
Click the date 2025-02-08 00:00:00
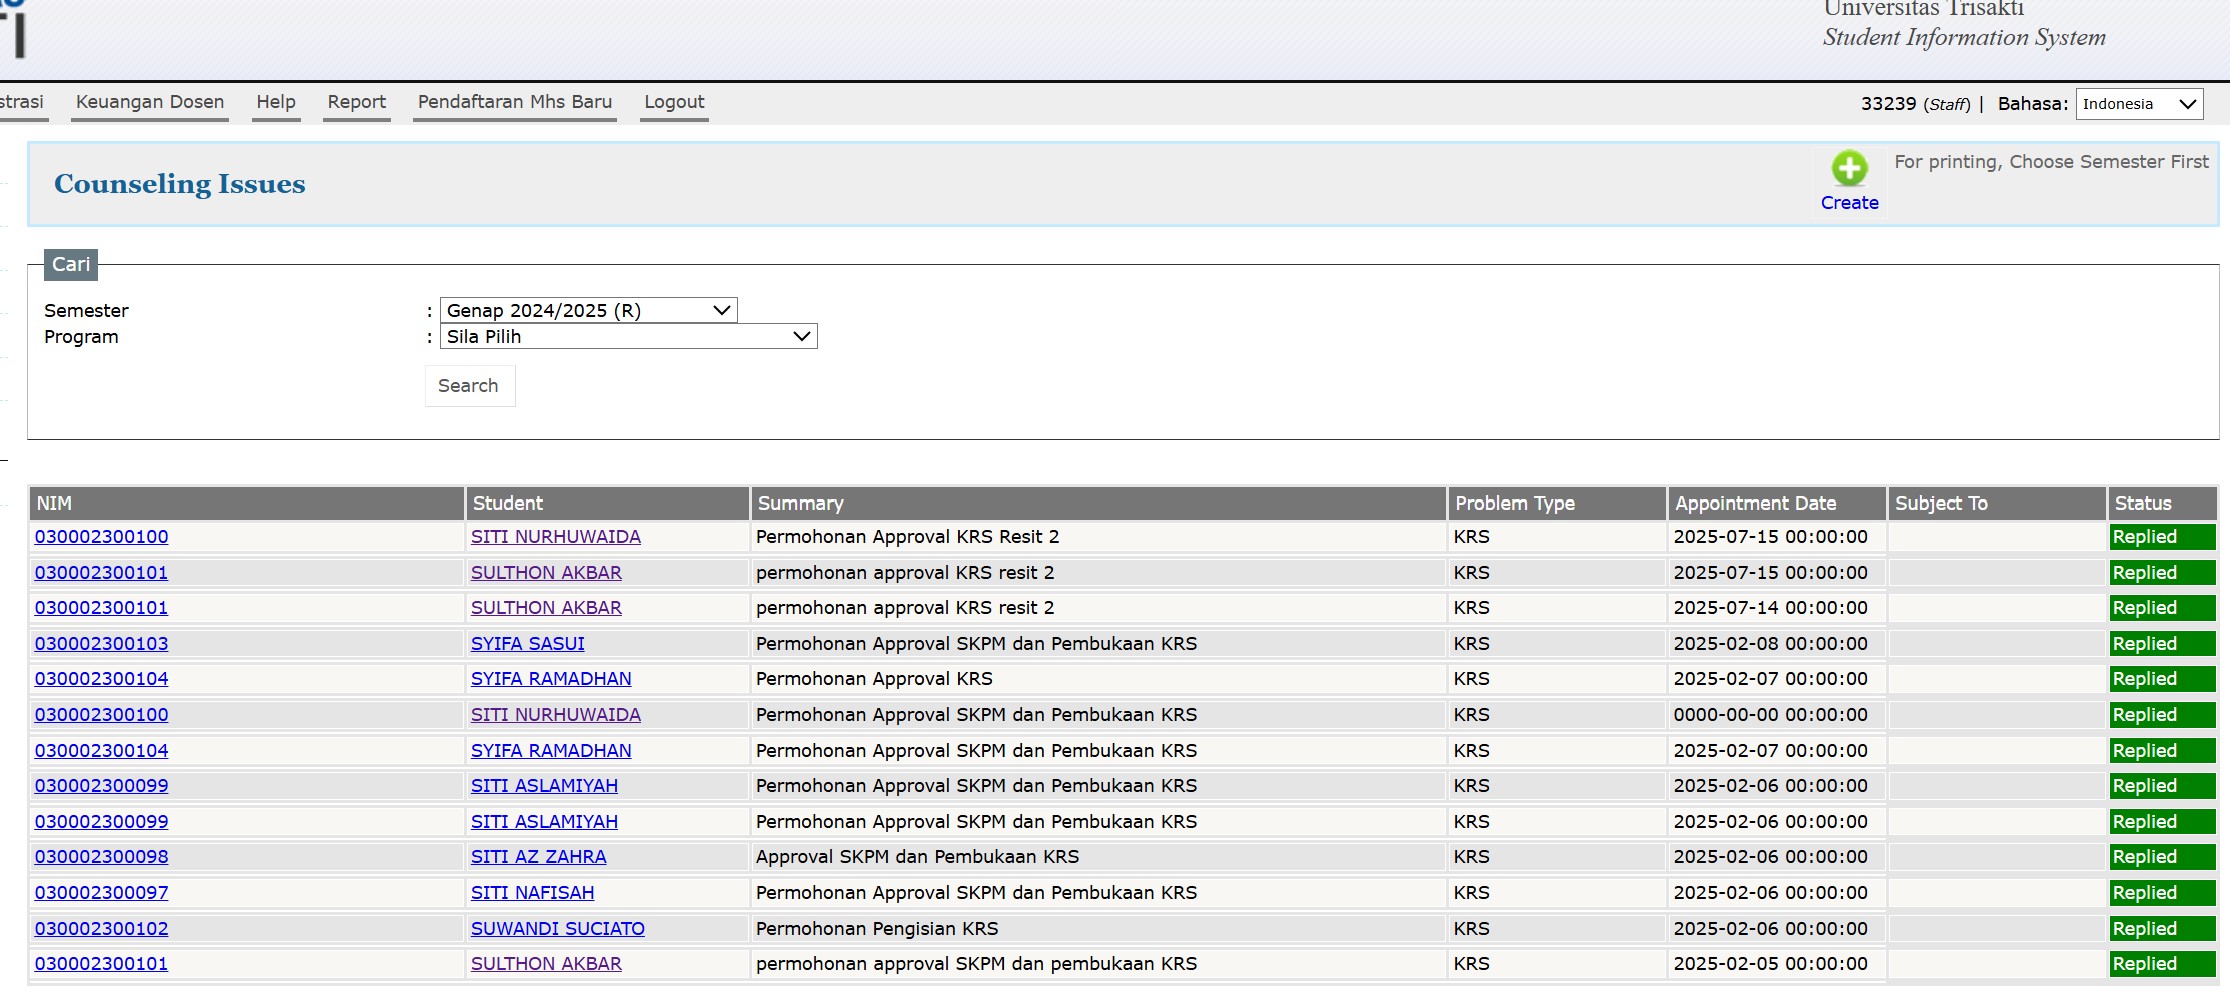(1770, 644)
